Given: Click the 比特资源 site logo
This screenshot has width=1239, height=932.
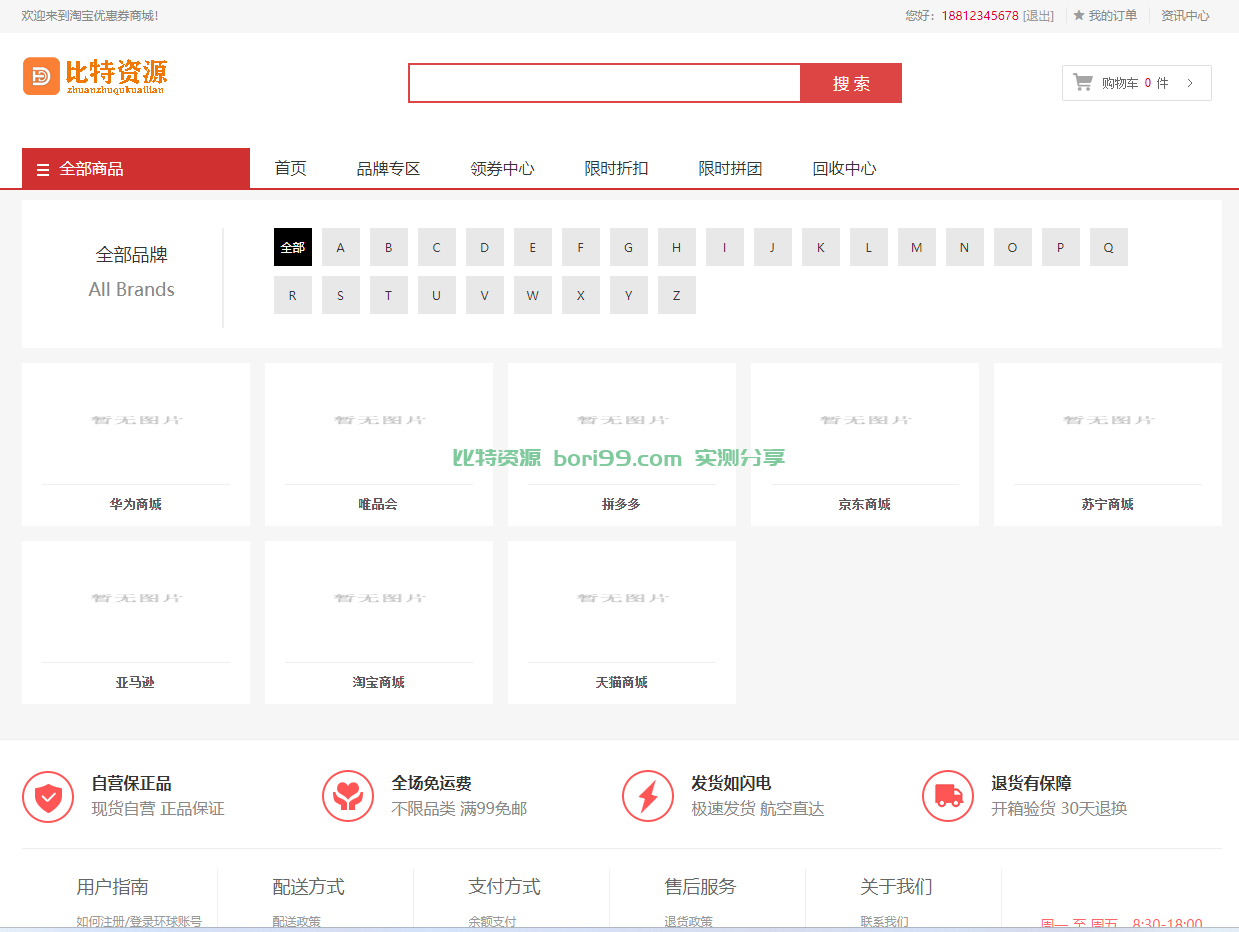Looking at the screenshot, I should tap(95, 76).
